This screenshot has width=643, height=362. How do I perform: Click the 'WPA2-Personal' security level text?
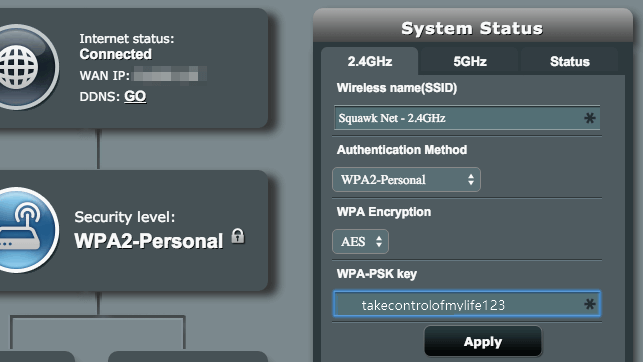pos(148,241)
